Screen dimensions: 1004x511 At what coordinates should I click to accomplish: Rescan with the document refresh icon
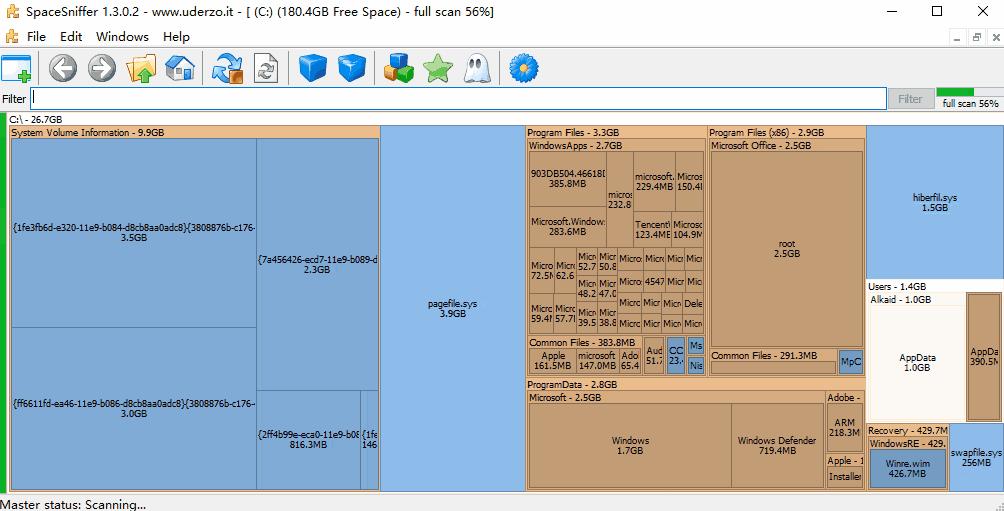click(x=266, y=68)
